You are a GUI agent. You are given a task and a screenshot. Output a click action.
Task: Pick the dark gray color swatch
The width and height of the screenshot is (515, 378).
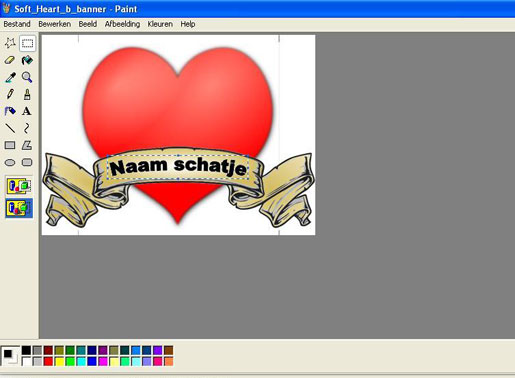[x=37, y=350]
